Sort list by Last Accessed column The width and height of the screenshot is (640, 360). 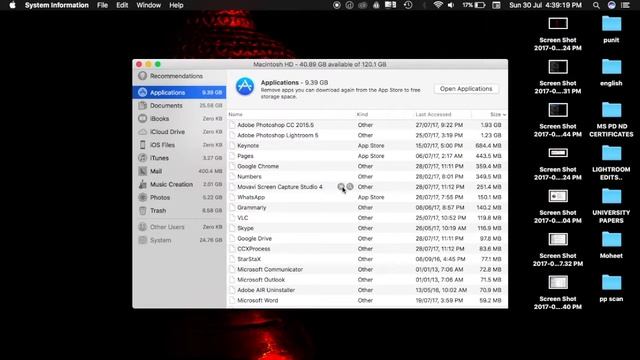(x=433, y=114)
